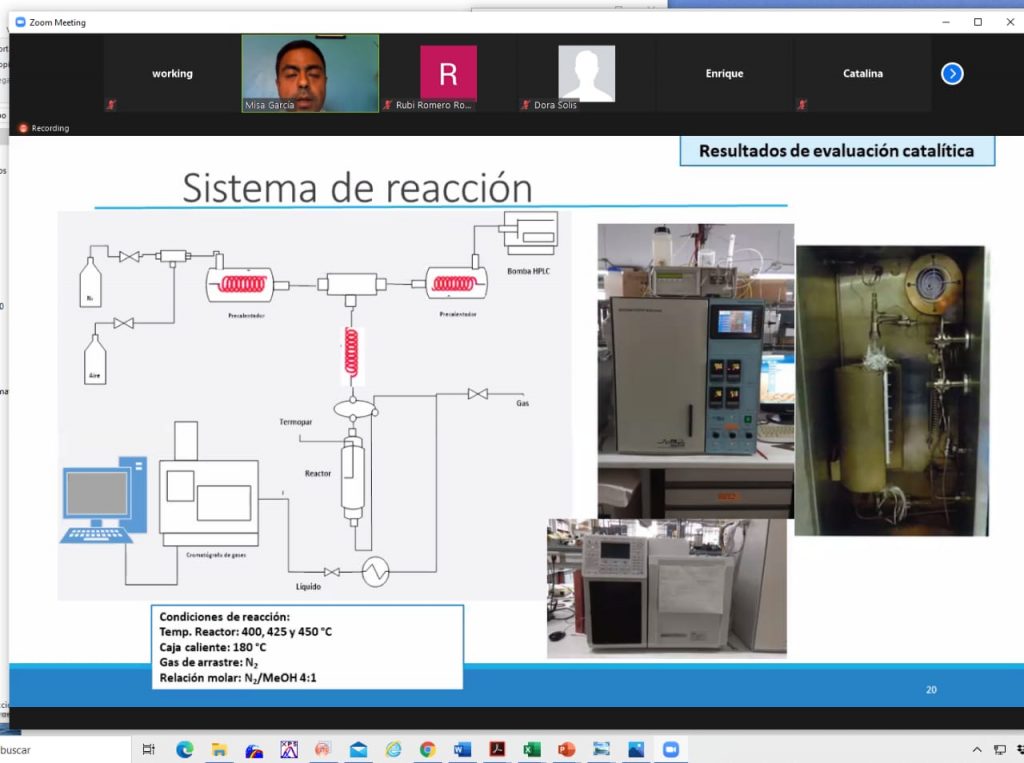Click the red Recording indicator icon
Screen dimensions: 1024x763
[x=23, y=128]
